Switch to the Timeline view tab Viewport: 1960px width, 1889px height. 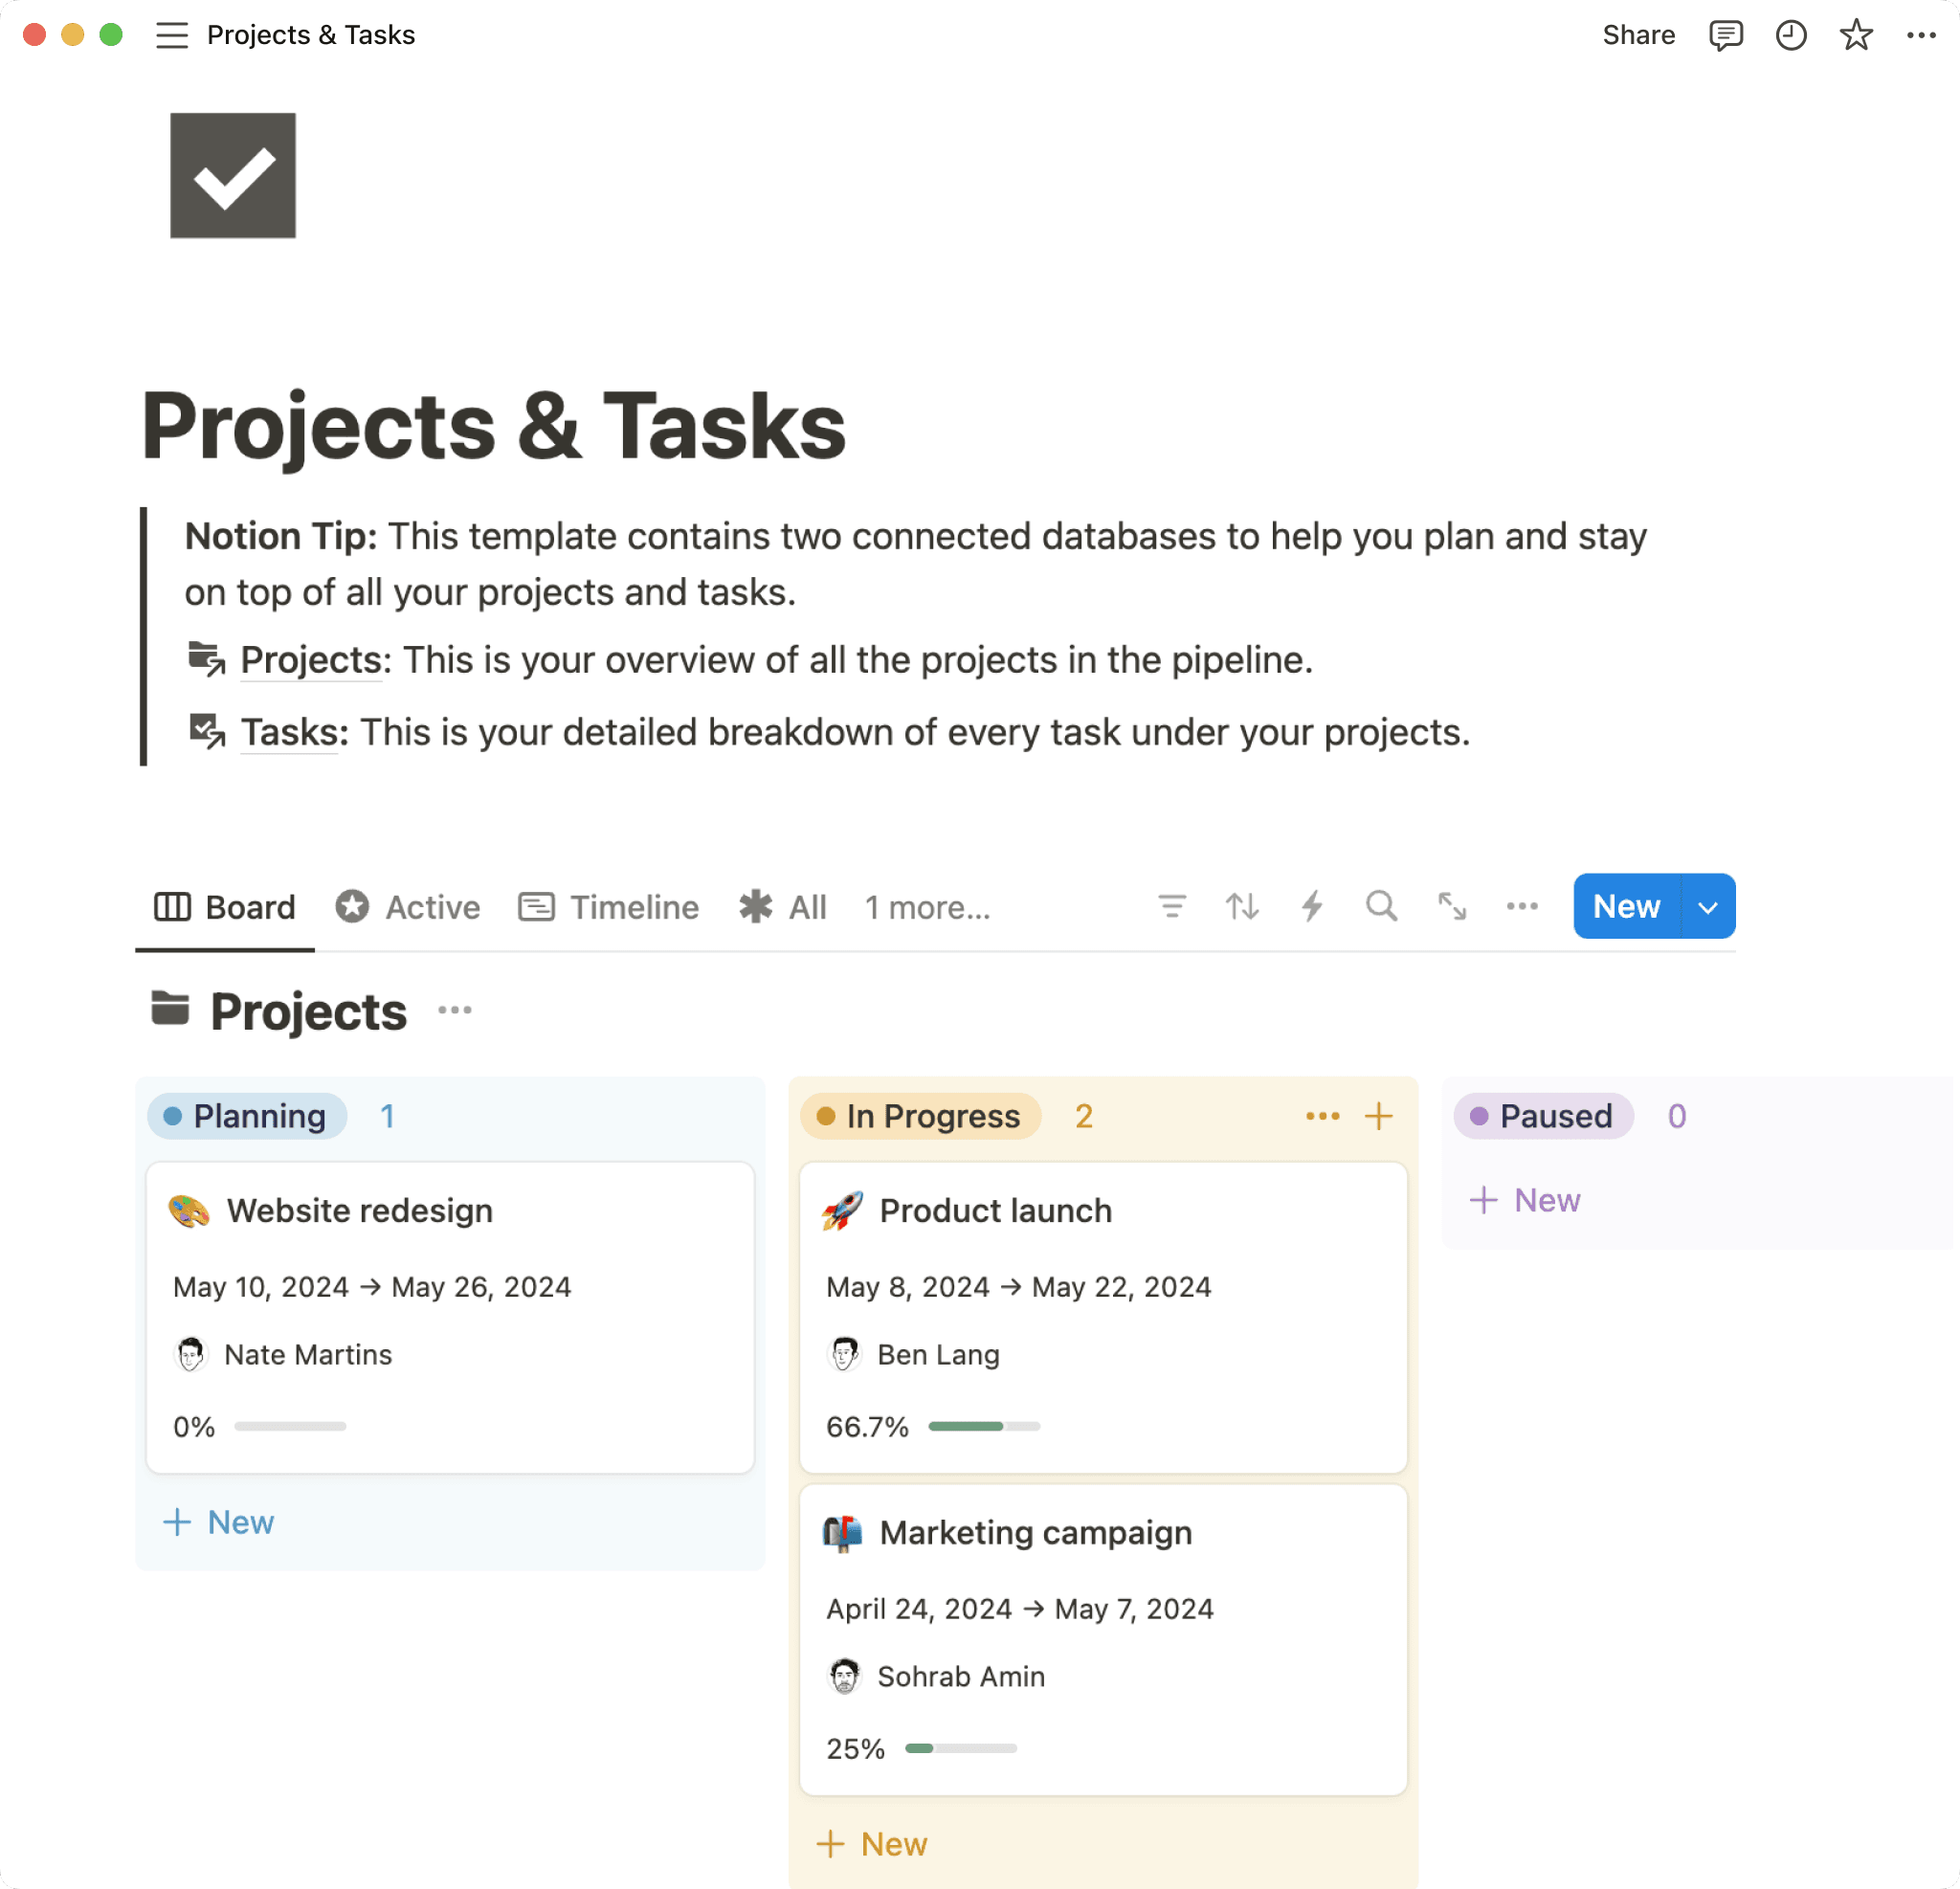click(x=609, y=908)
